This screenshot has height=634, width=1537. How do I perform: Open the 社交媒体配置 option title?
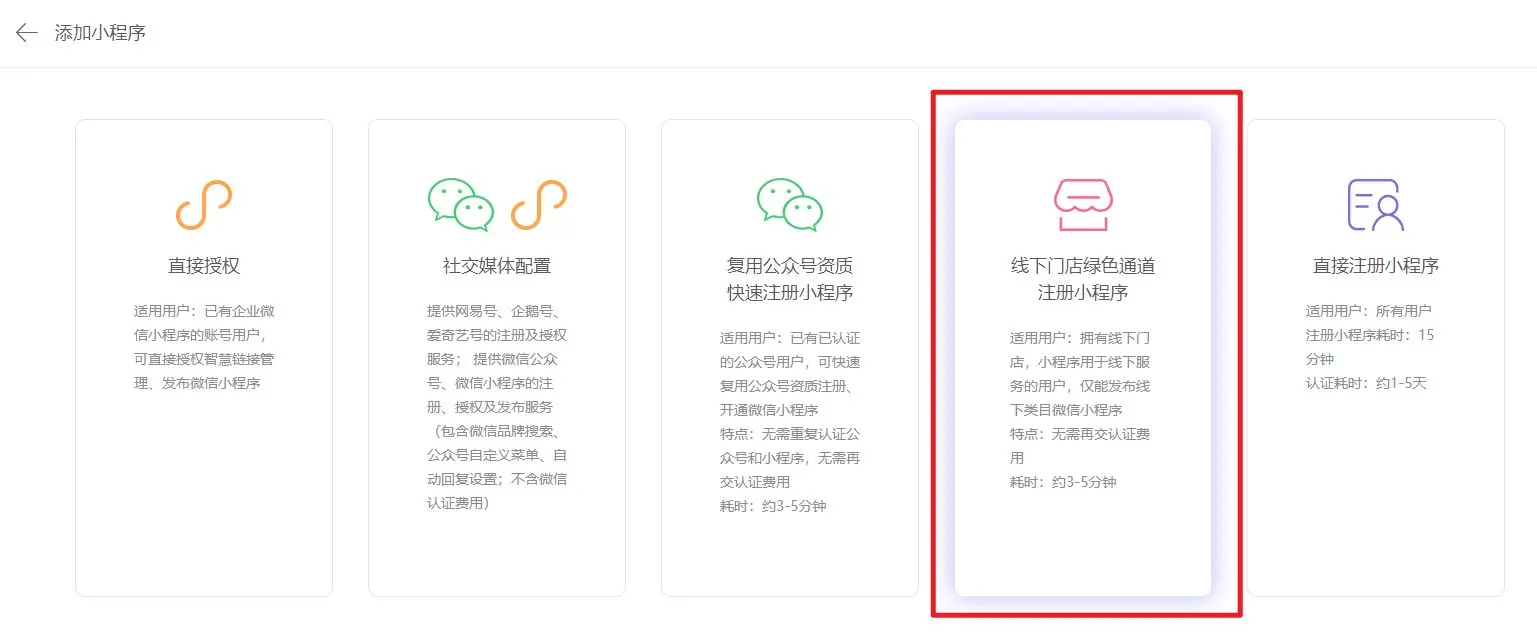coord(497,266)
